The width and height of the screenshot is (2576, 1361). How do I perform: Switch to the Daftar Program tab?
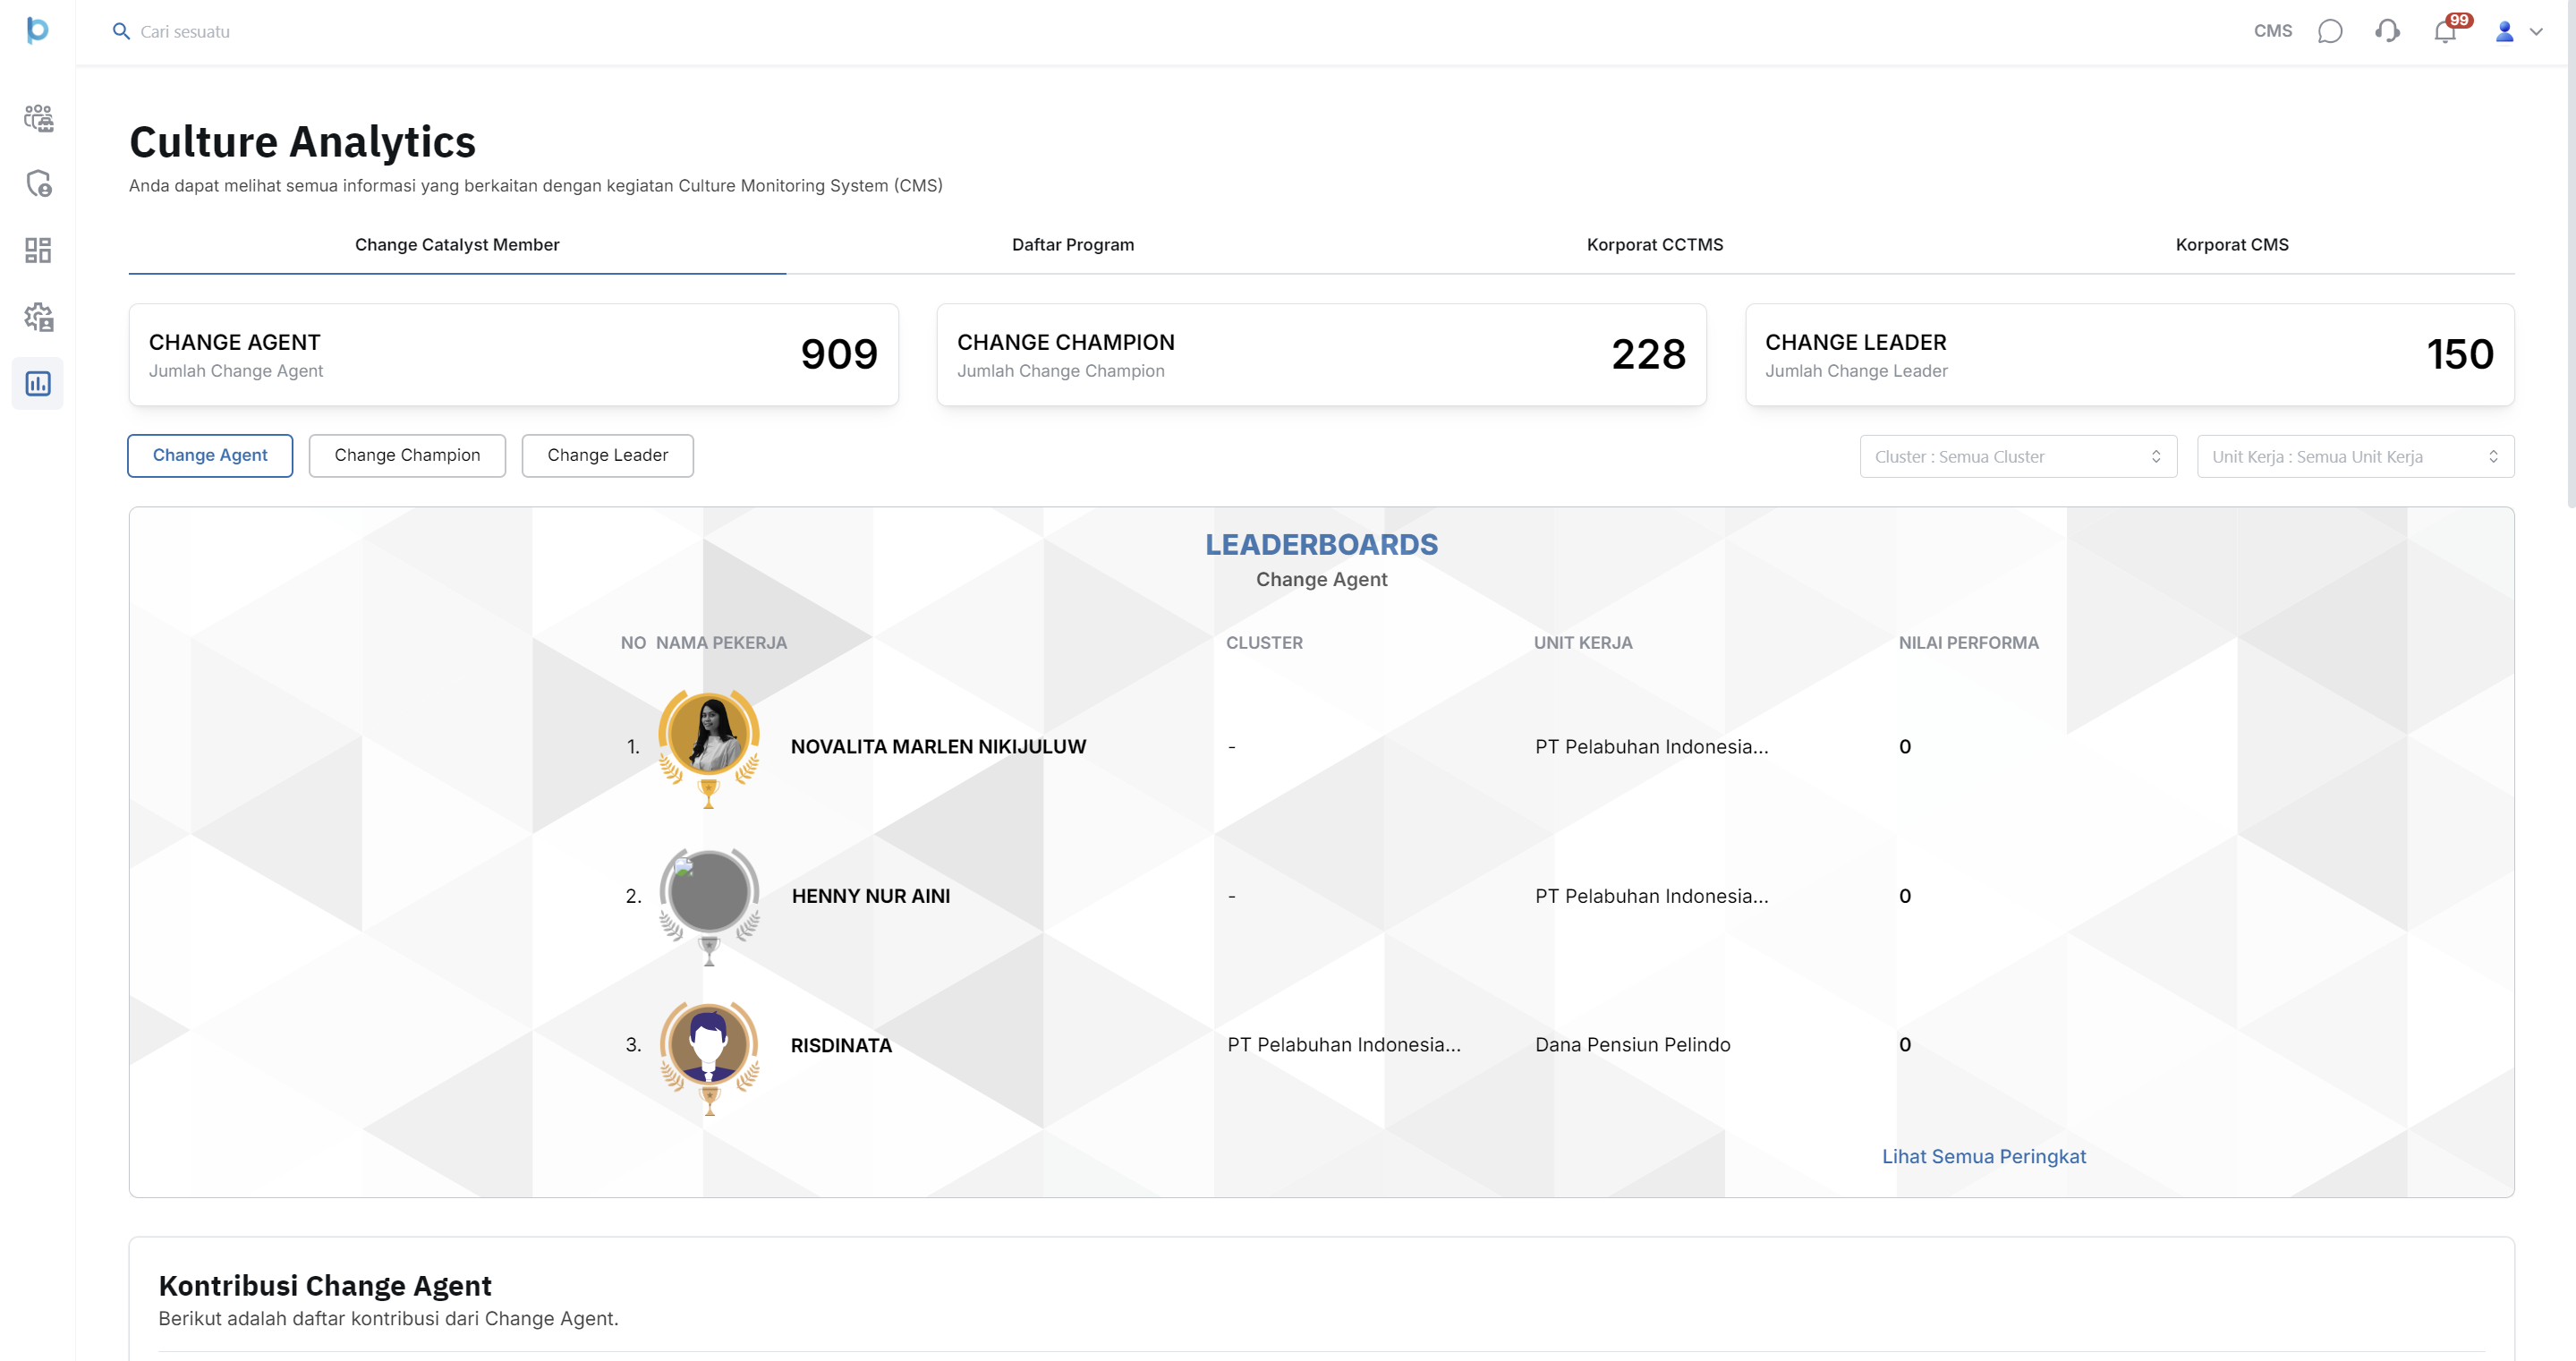click(x=1072, y=245)
